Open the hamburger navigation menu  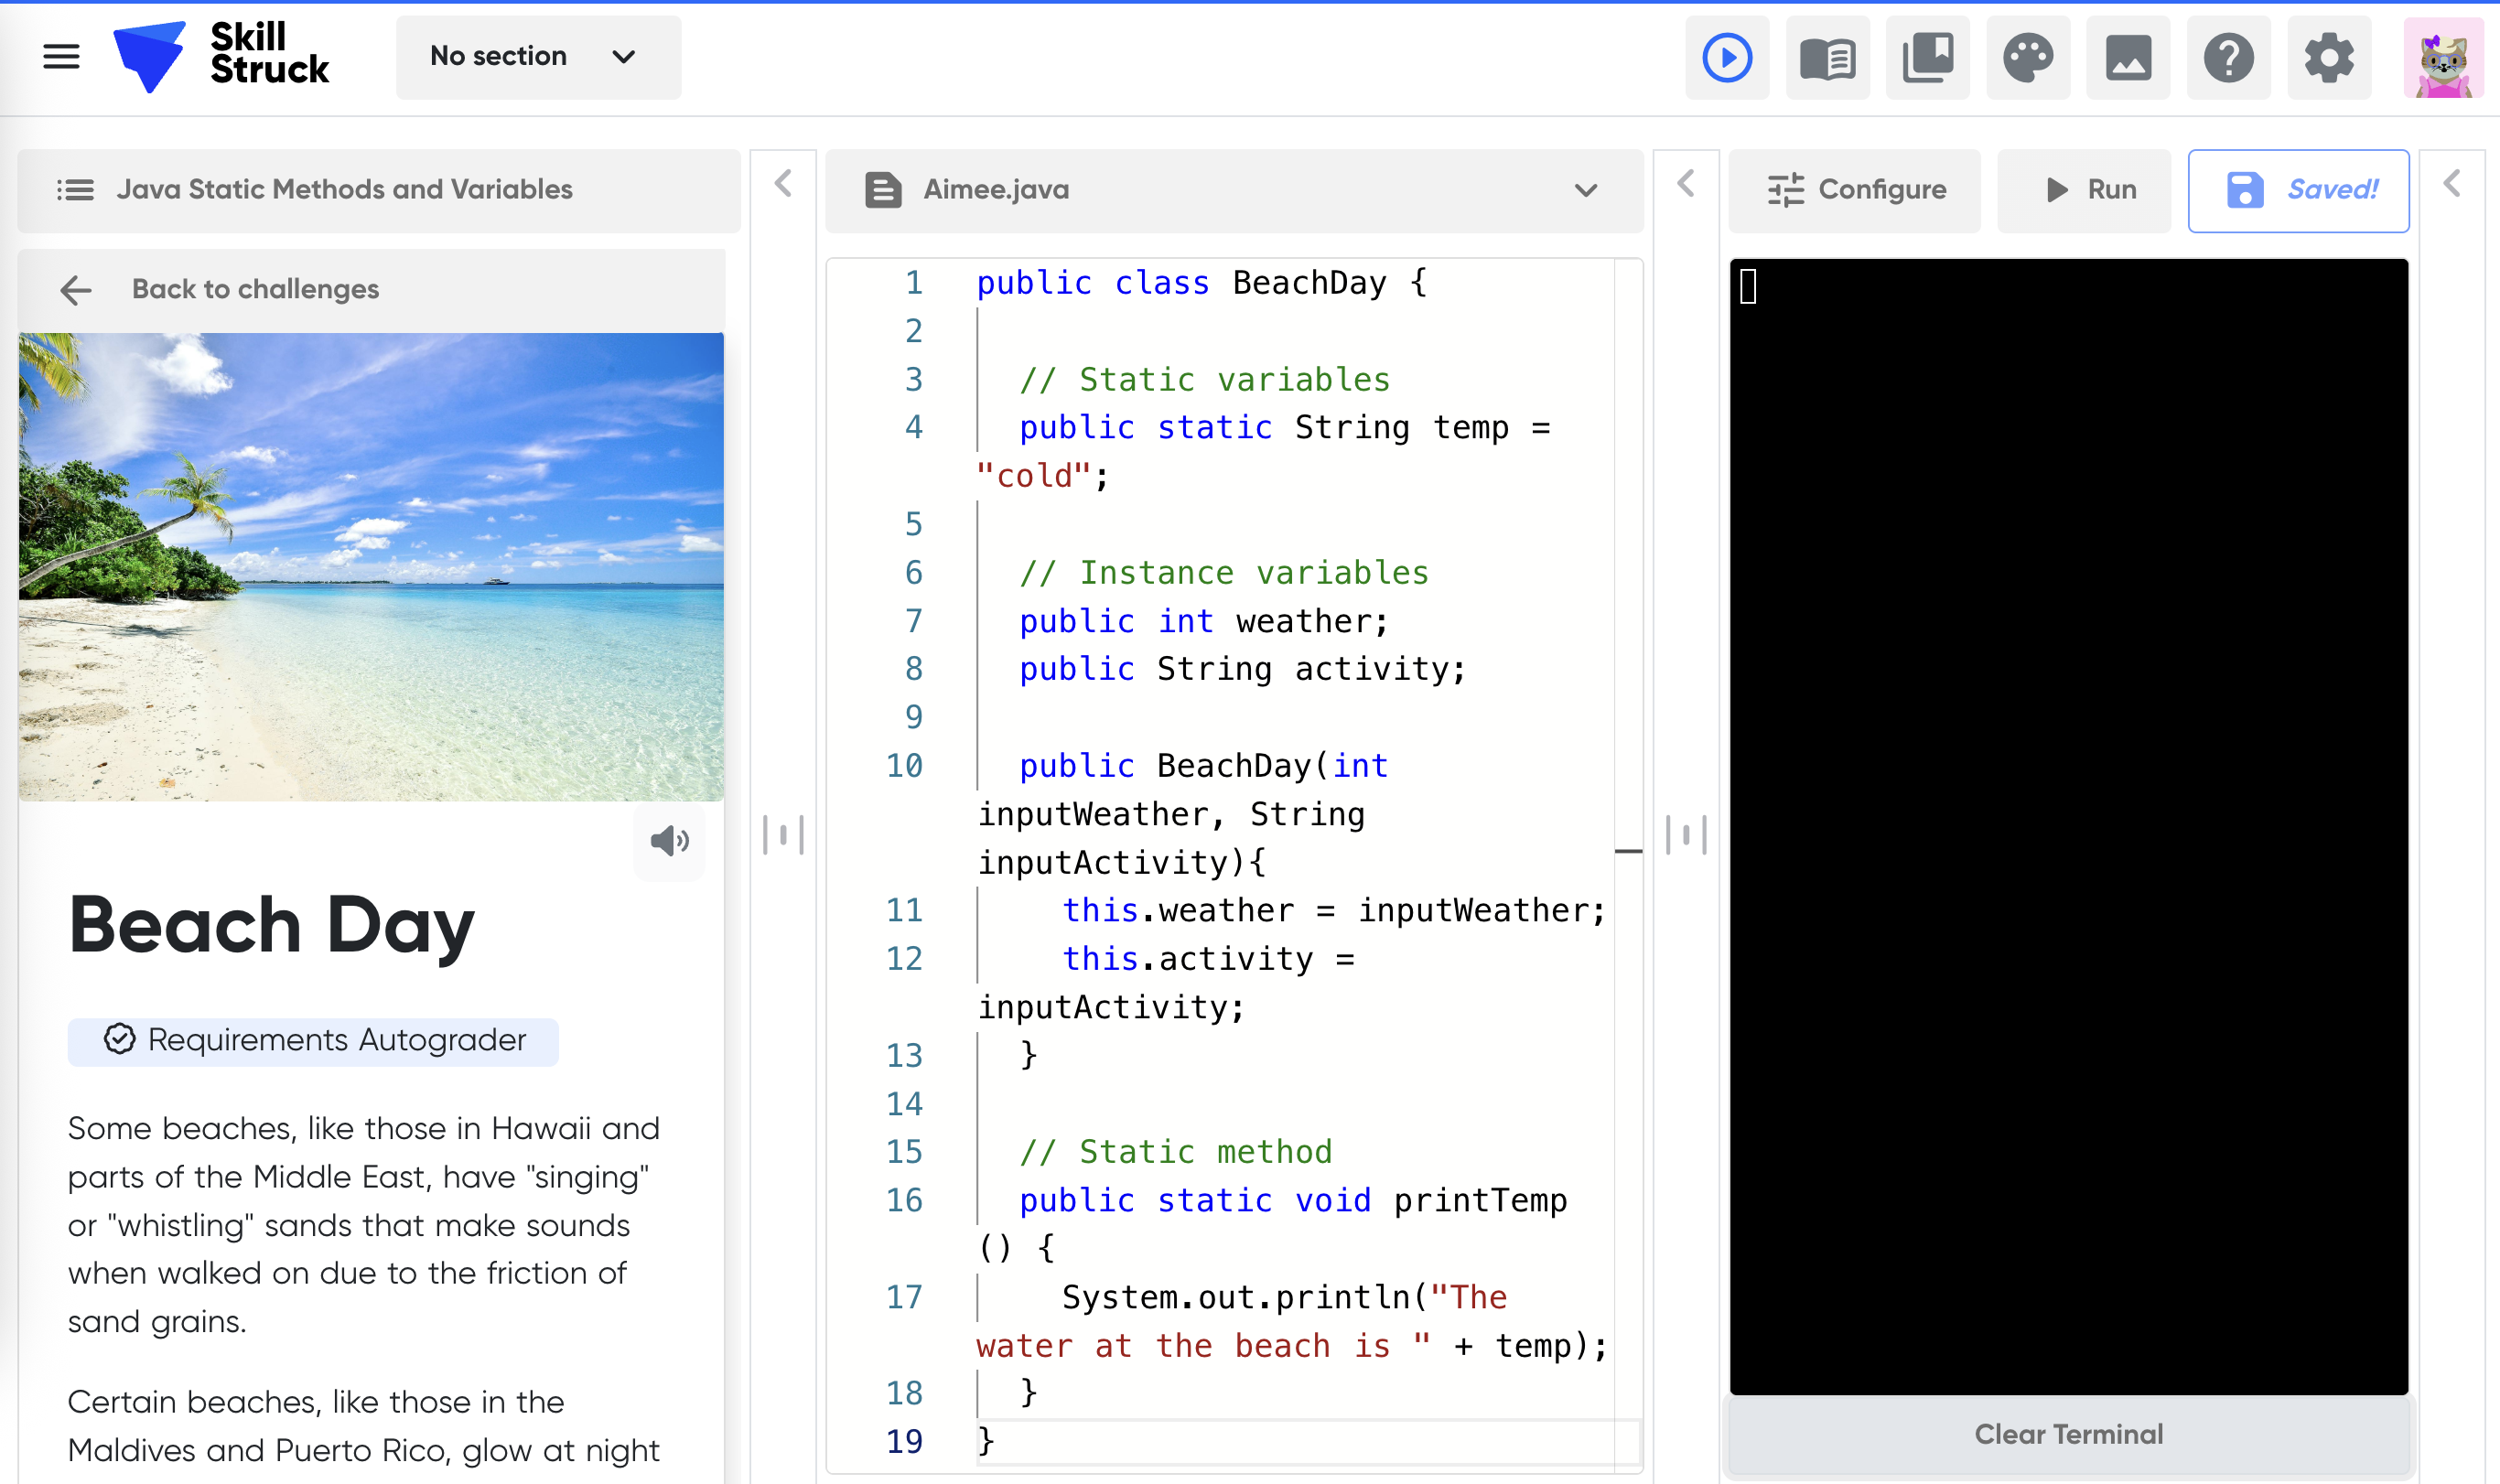click(61, 57)
